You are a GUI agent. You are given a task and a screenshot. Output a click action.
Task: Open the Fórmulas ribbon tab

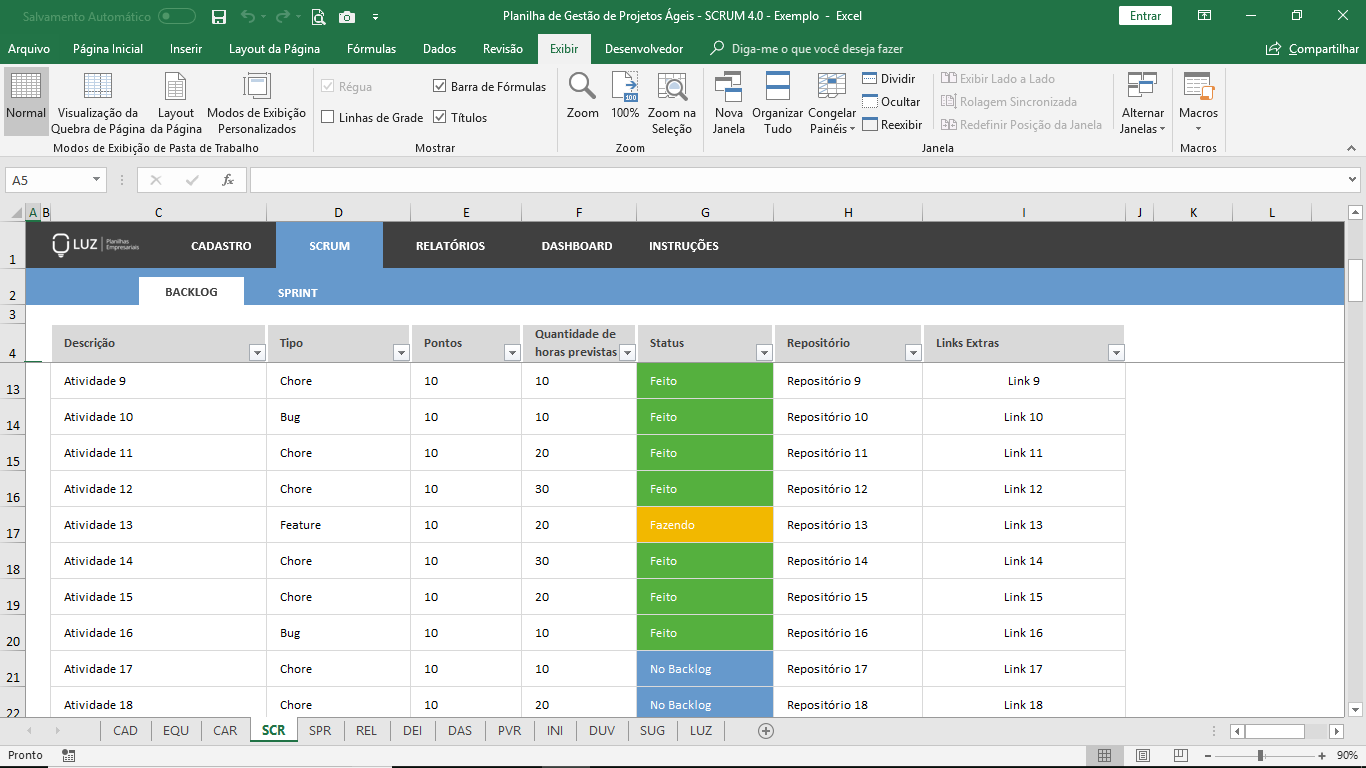click(x=371, y=49)
